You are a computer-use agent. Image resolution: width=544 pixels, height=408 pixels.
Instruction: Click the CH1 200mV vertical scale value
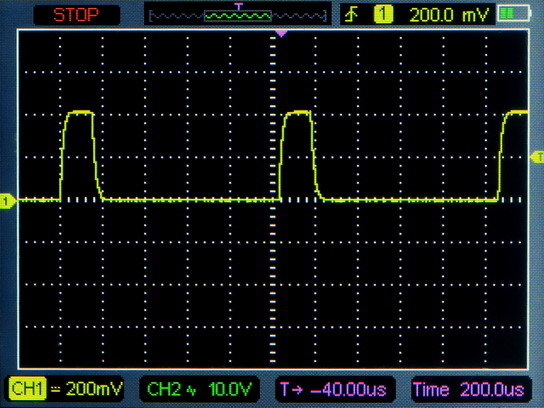[94, 389]
